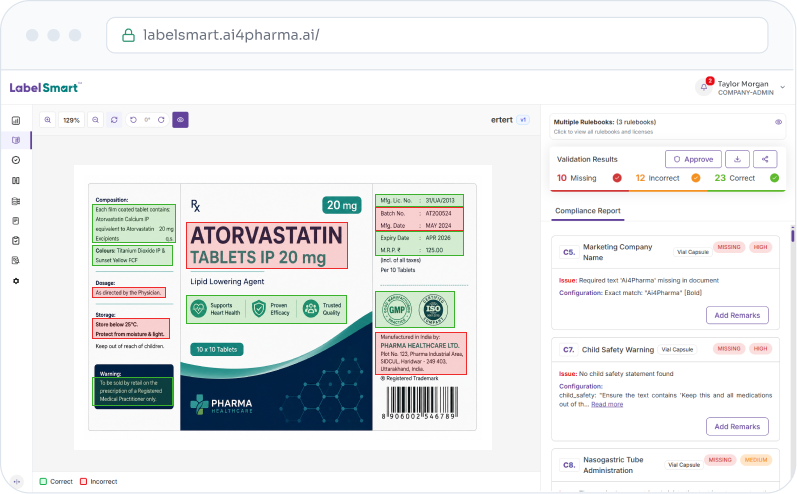Select the Batch No. and Mfg. Date region
The width and height of the screenshot is (797, 494).
pyautogui.click(x=419, y=219)
